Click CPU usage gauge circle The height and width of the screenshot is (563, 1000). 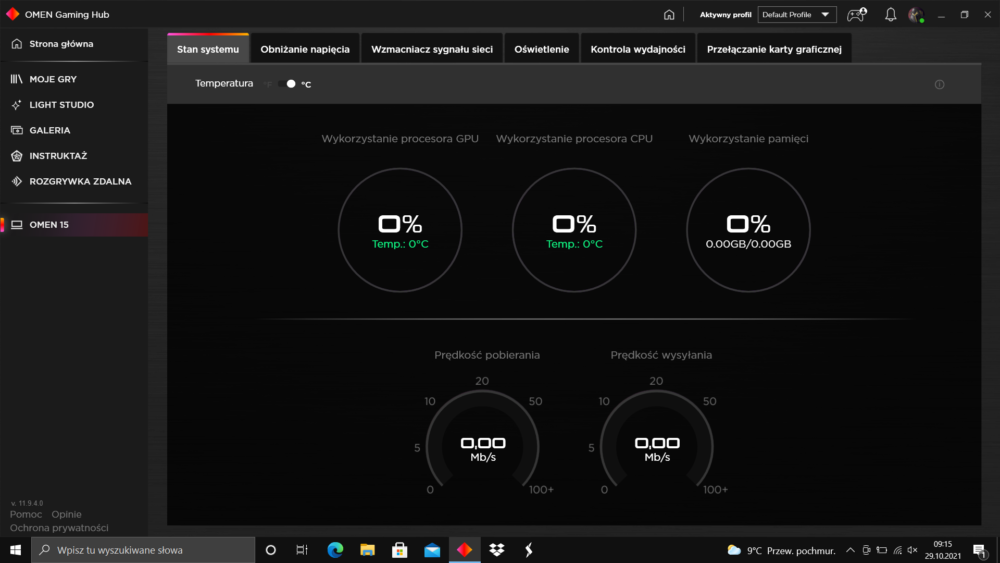coord(574,230)
